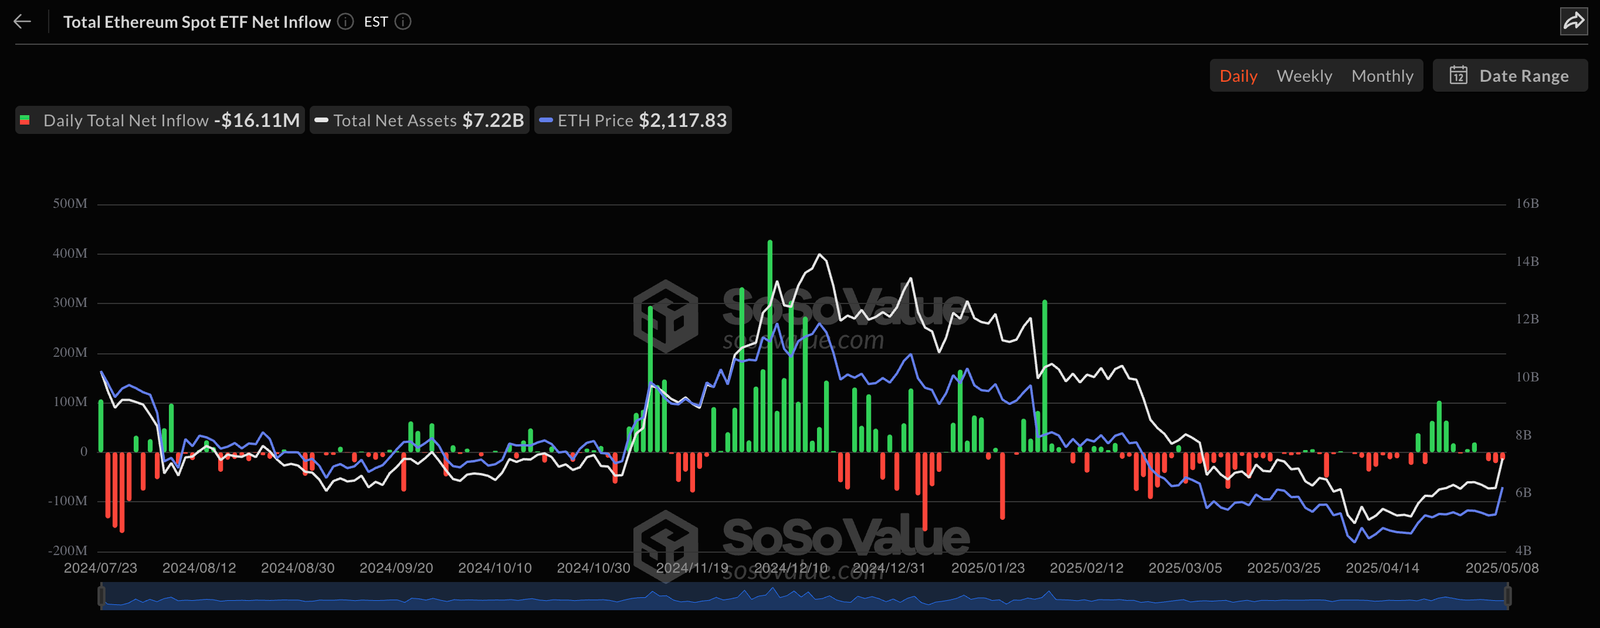Click the red-green Net Inflow legend swatch
1600x628 pixels.
coord(25,120)
